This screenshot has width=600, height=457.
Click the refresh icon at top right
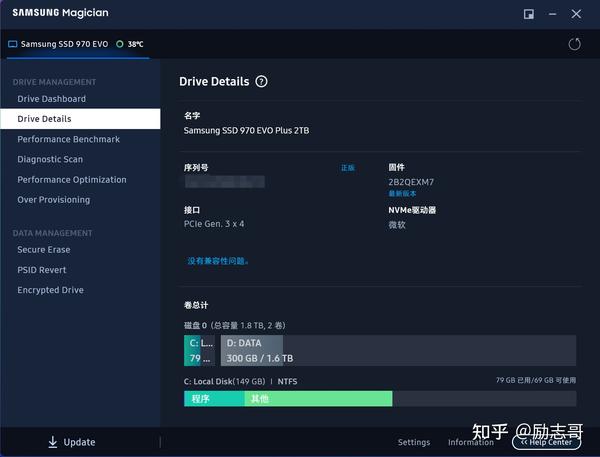tap(574, 44)
